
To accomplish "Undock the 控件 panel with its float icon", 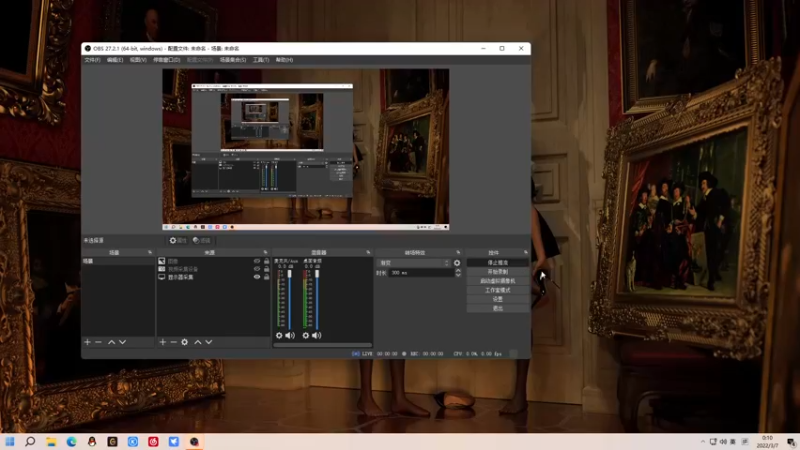I will click(x=526, y=252).
